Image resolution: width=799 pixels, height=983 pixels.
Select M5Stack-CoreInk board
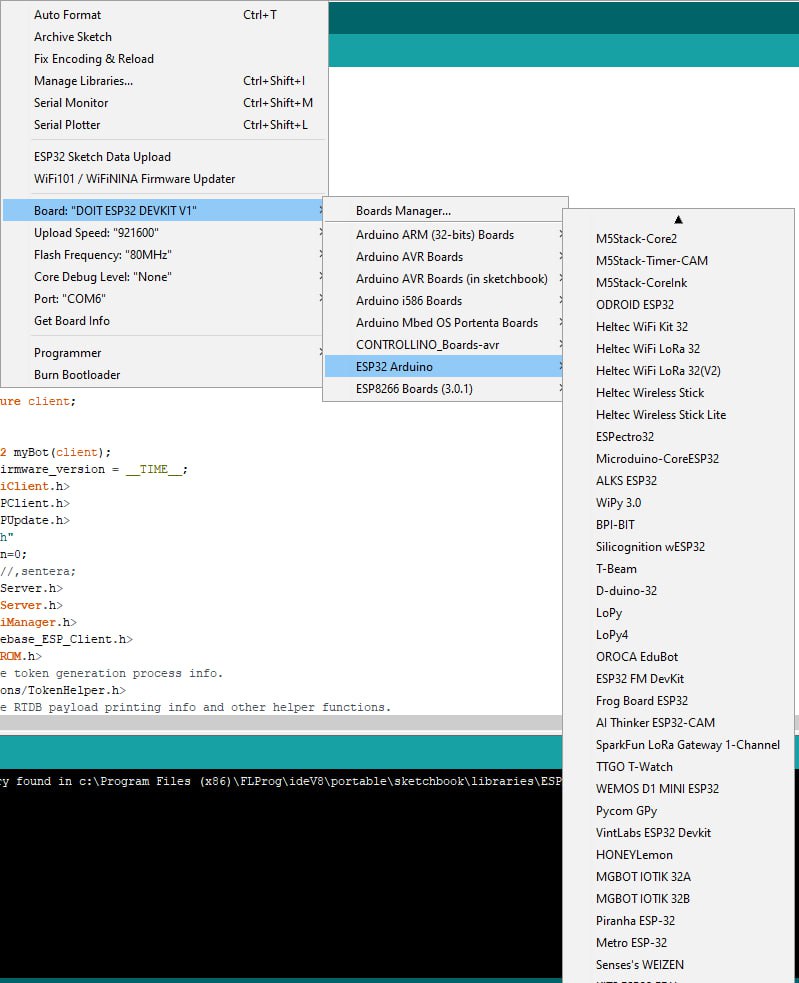coord(679,283)
